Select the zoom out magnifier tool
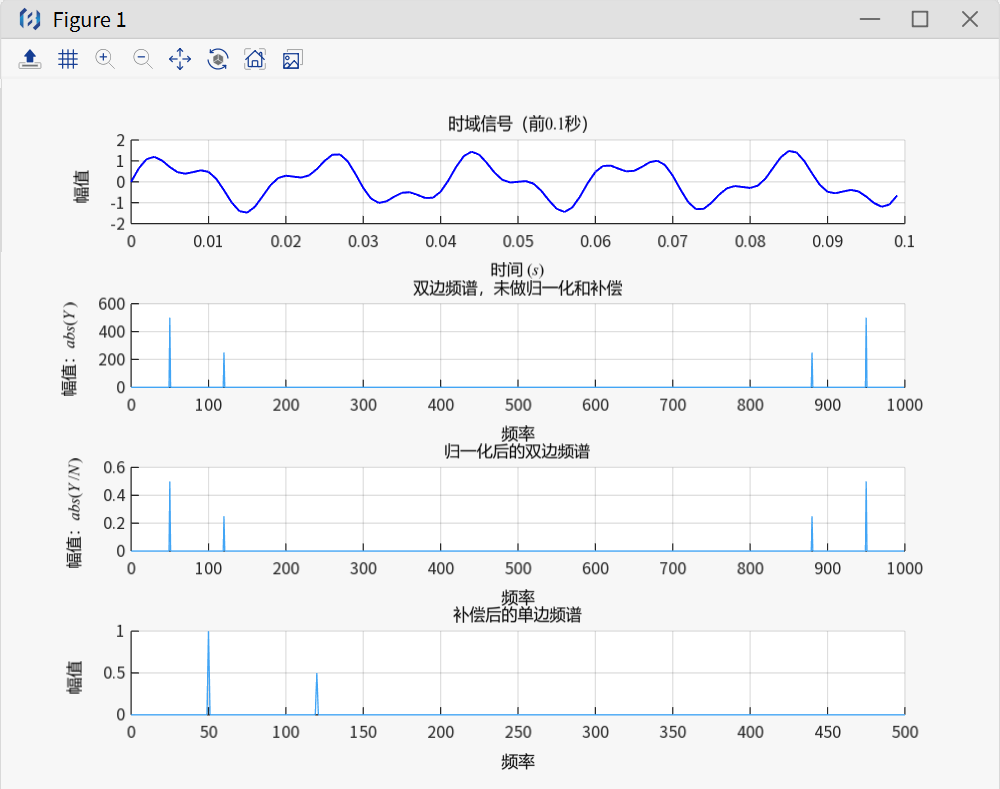 (x=143, y=59)
